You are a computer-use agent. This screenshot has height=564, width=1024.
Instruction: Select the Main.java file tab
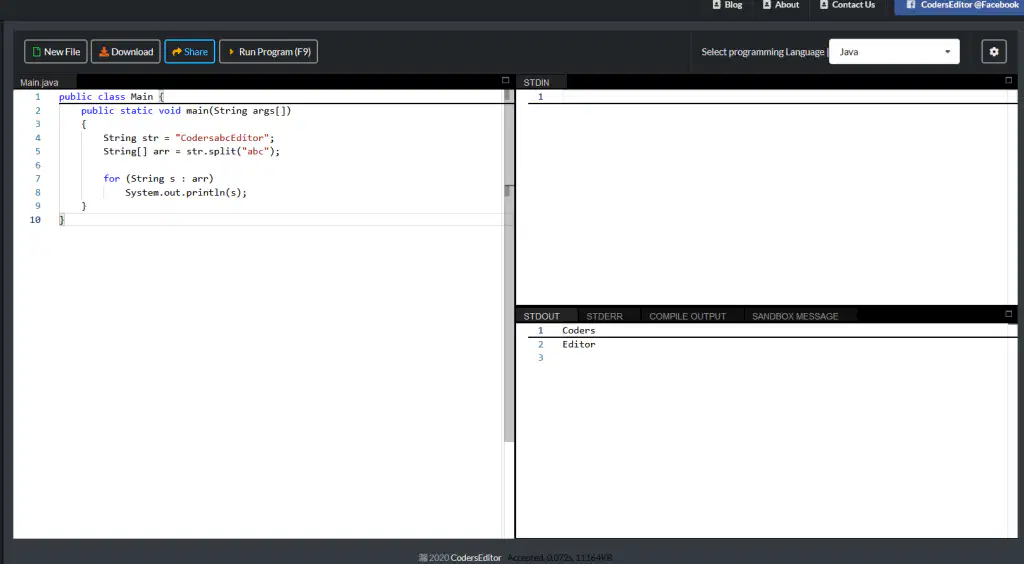click(x=39, y=82)
